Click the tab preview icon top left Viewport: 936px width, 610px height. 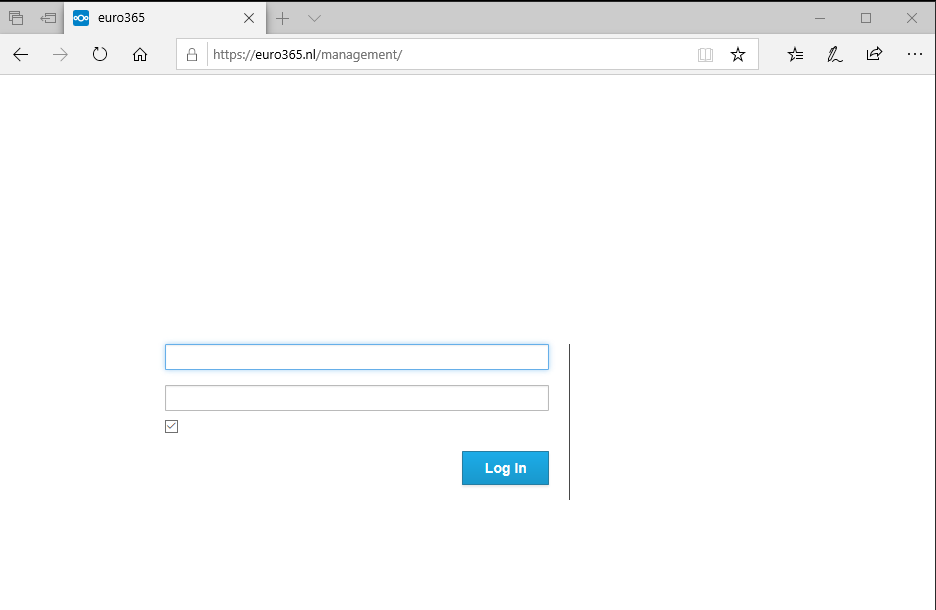pos(46,17)
